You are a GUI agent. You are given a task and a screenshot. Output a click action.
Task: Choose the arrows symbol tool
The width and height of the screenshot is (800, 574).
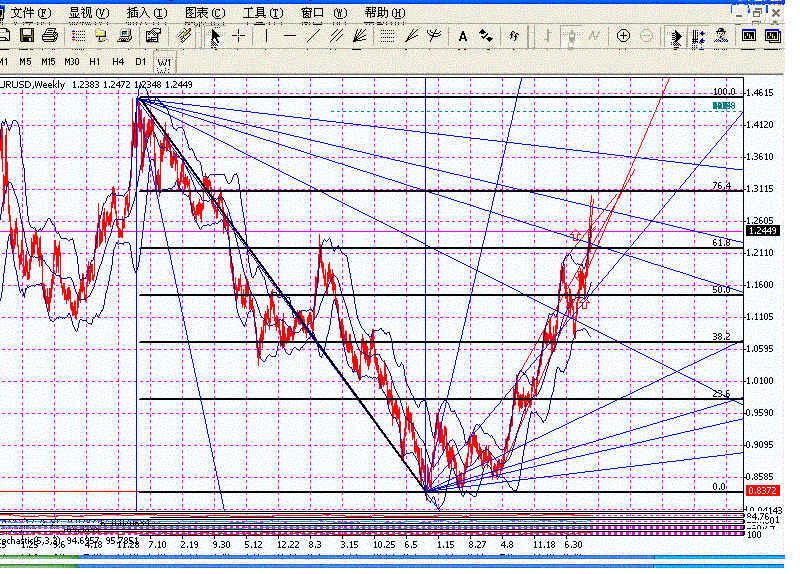[487, 36]
